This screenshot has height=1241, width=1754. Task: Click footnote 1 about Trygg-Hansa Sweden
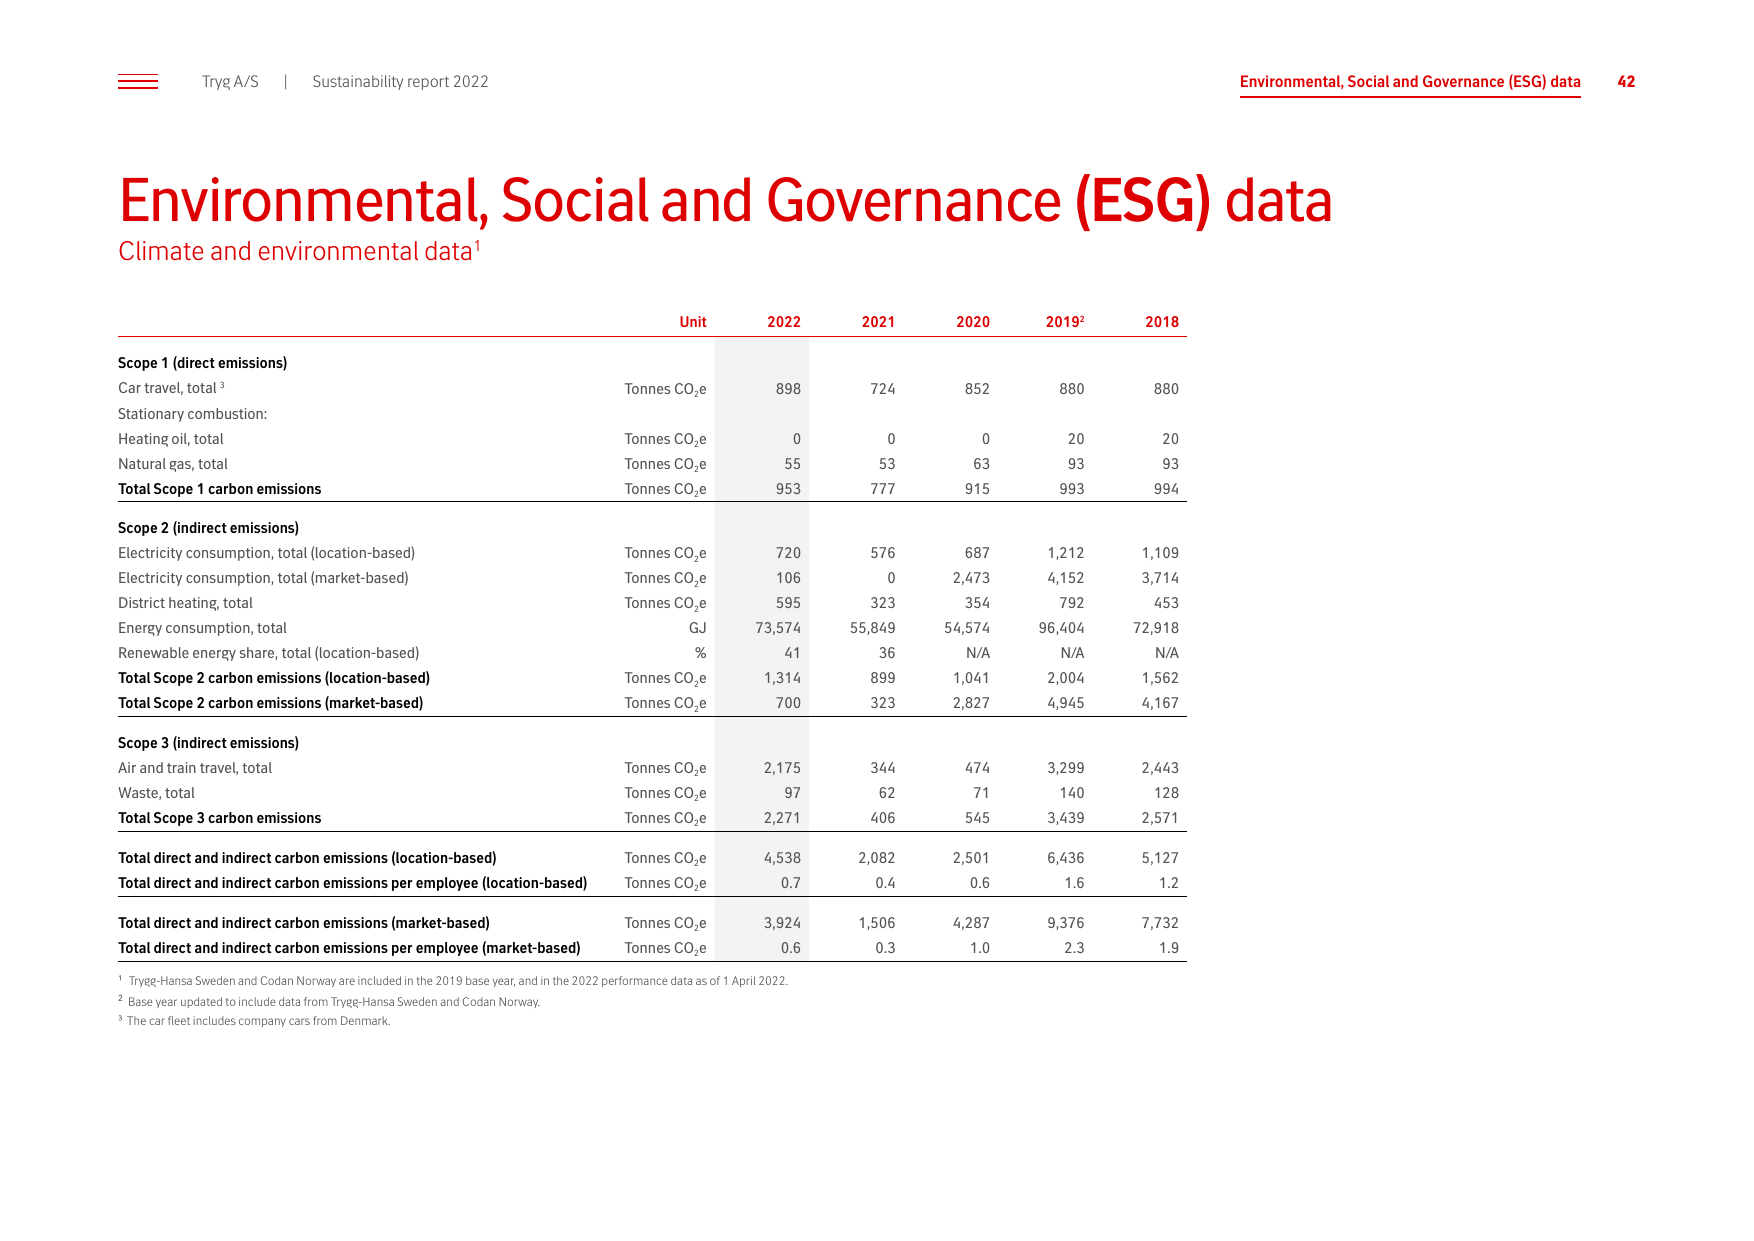pyautogui.click(x=453, y=981)
